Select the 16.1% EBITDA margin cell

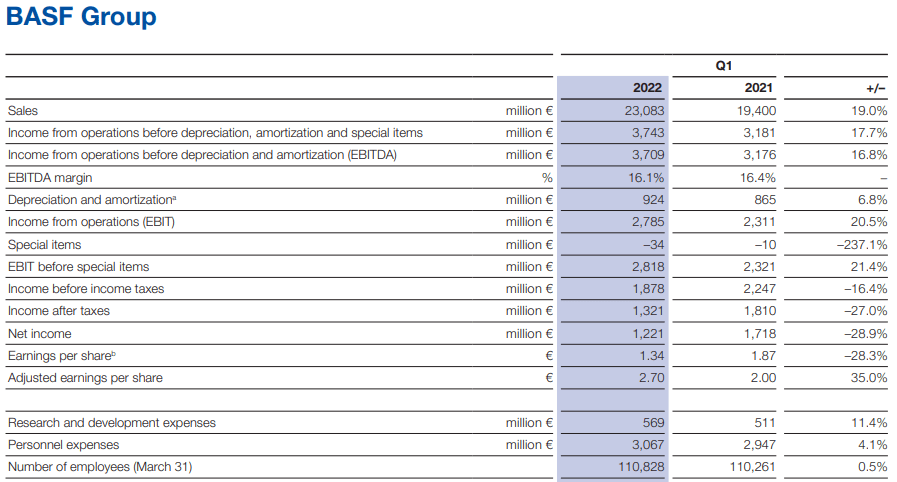pyautogui.click(x=647, y=177)
